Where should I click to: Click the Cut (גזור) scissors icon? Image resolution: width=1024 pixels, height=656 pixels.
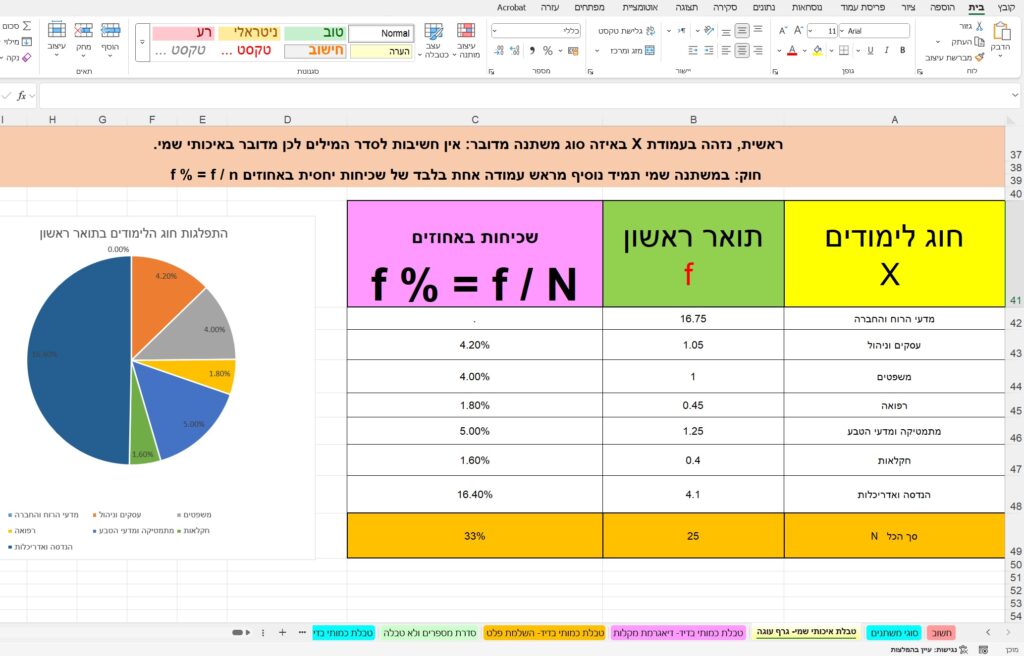coord(981,26)
